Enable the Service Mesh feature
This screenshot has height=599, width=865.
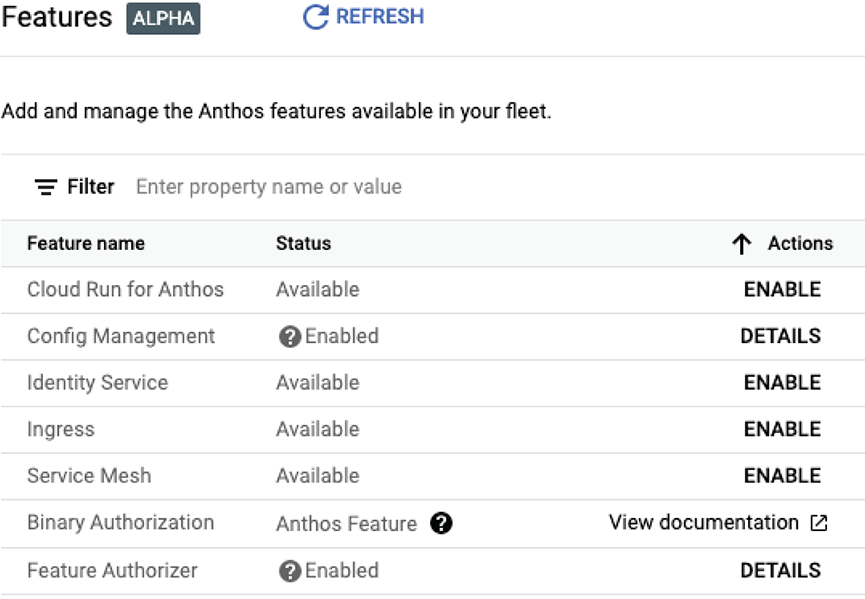coord(782,476)
